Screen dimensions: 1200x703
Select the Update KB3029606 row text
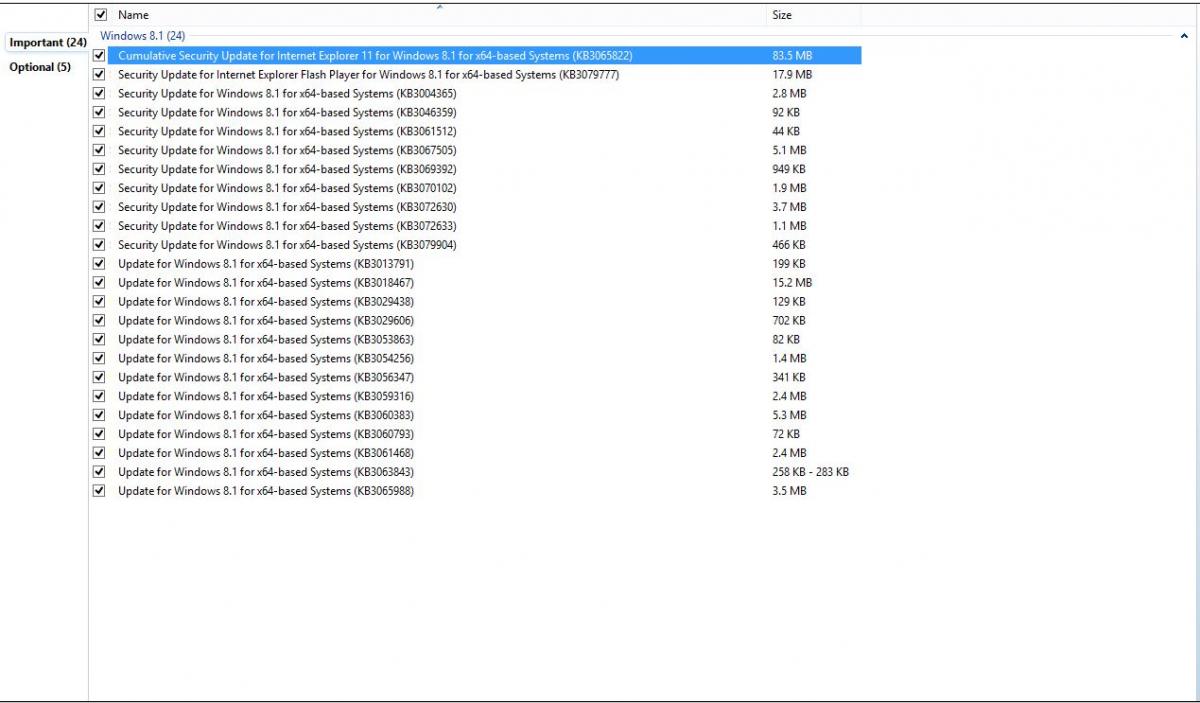coord(266,321)
